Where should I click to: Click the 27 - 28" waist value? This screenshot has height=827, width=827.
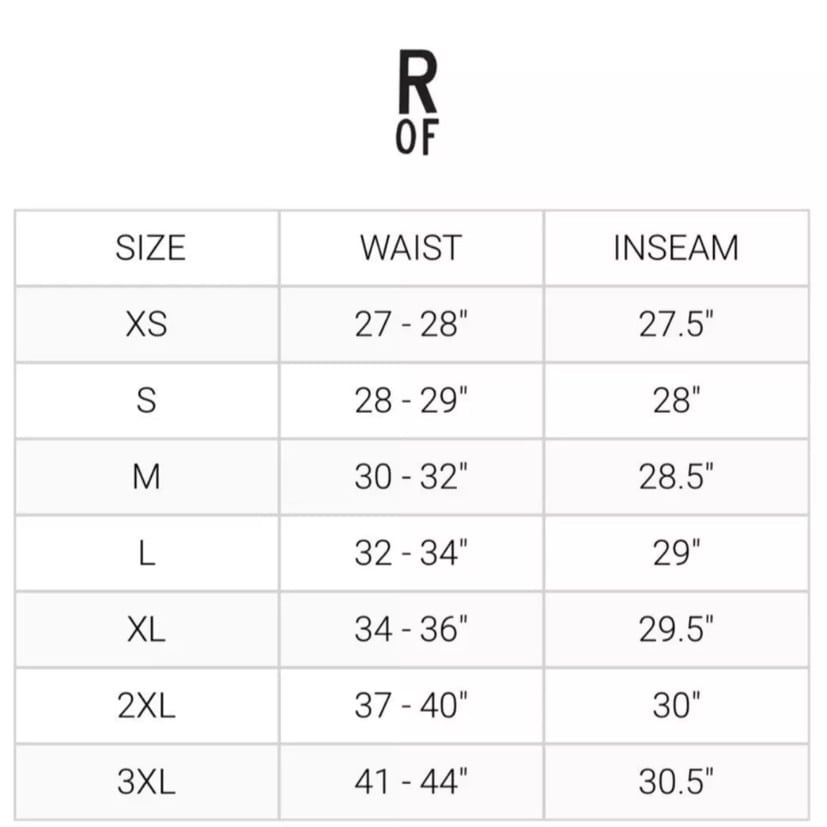click(x=411, y=324)
